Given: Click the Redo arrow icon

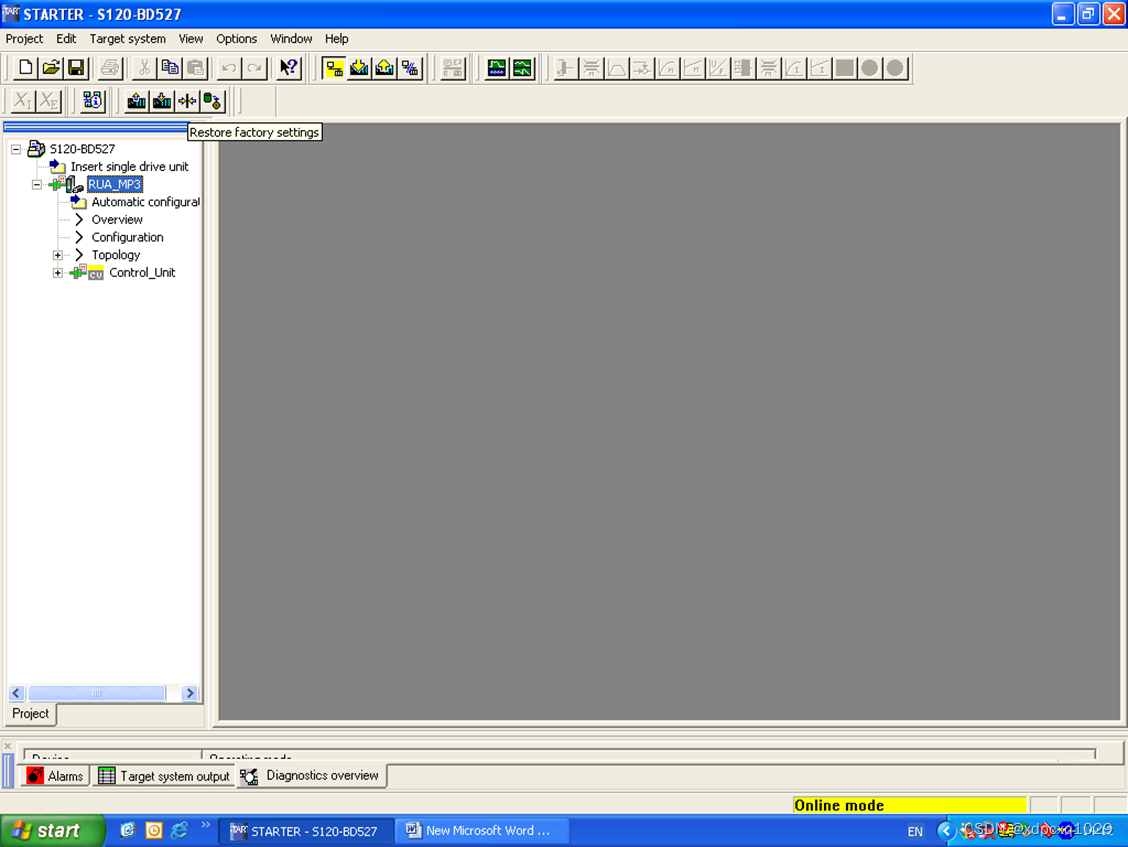Looking at the screenshot, I should [x=254, y=68].
